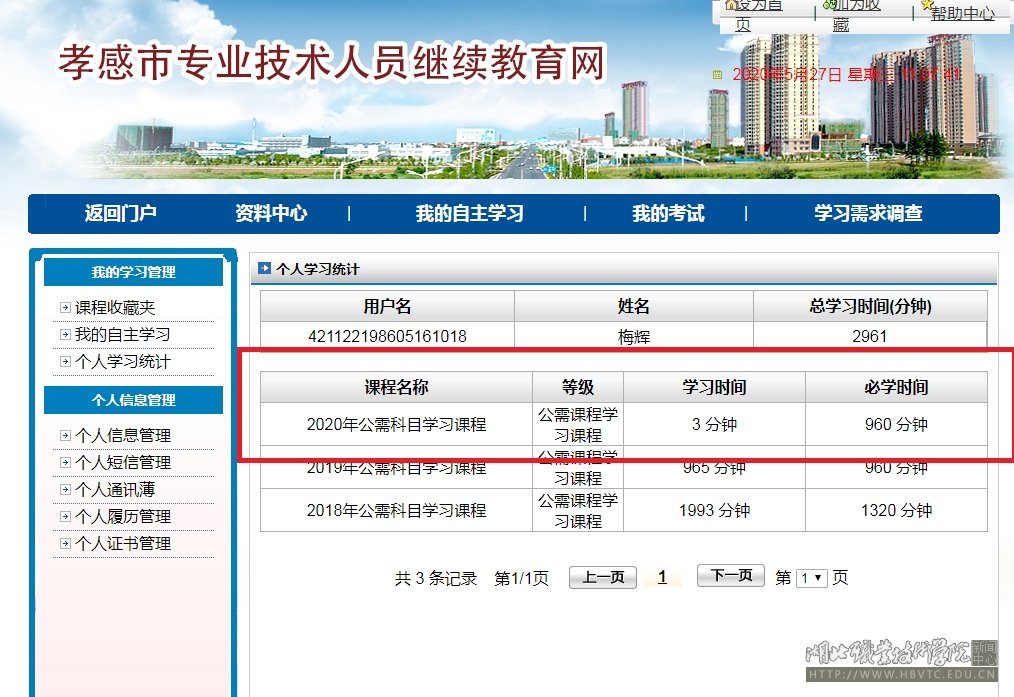Click the arrow bullet icon next to 个人通讯薄
This screenshot has width=1014, height=697.
(x=65, y=490)
